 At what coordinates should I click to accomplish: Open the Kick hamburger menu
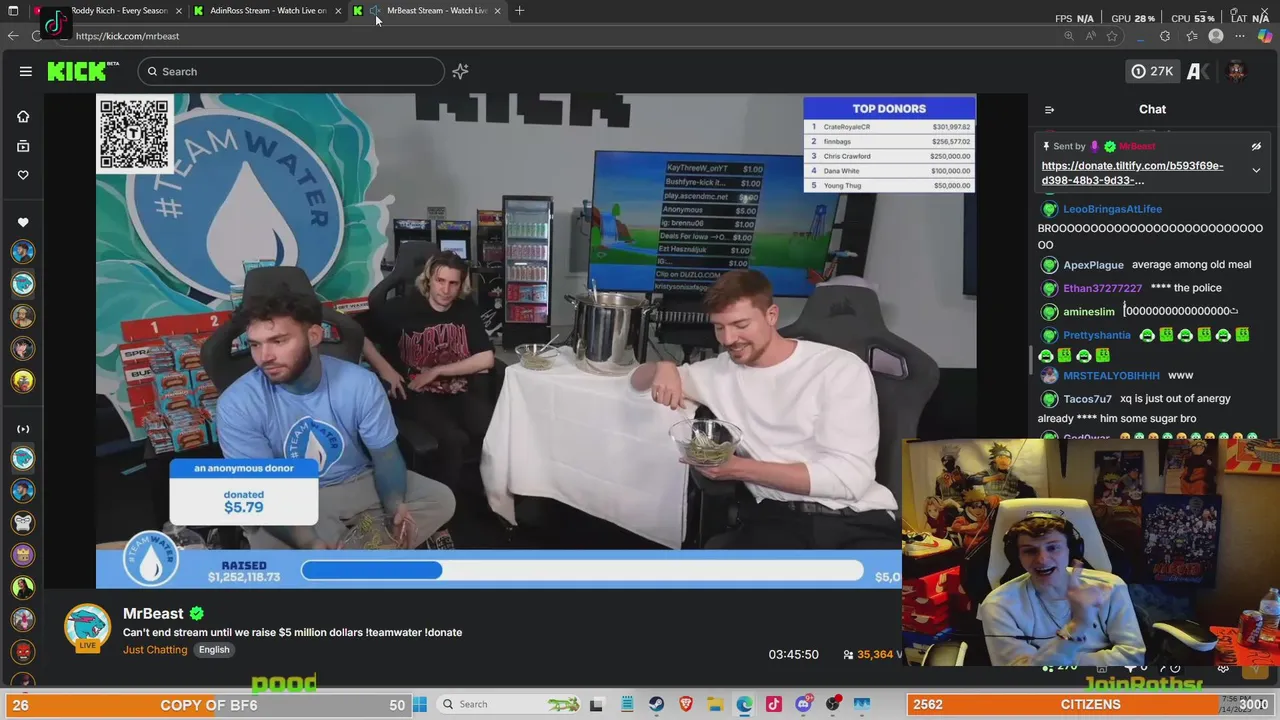26,71
